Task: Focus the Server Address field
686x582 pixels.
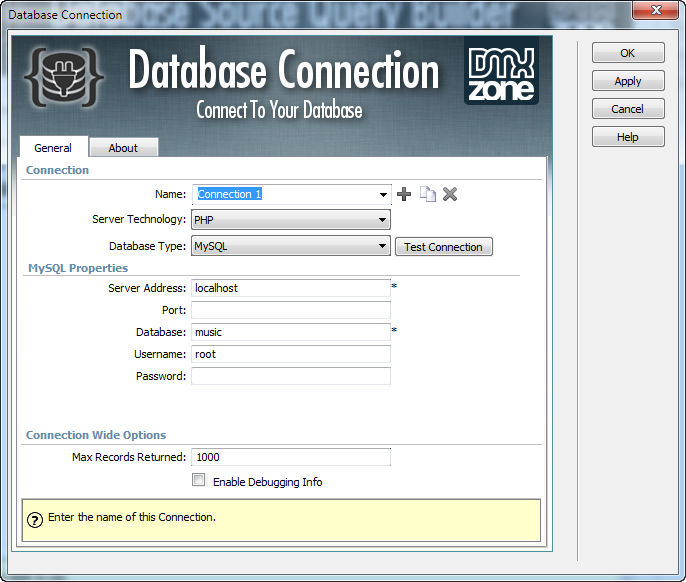Action: 291,288
